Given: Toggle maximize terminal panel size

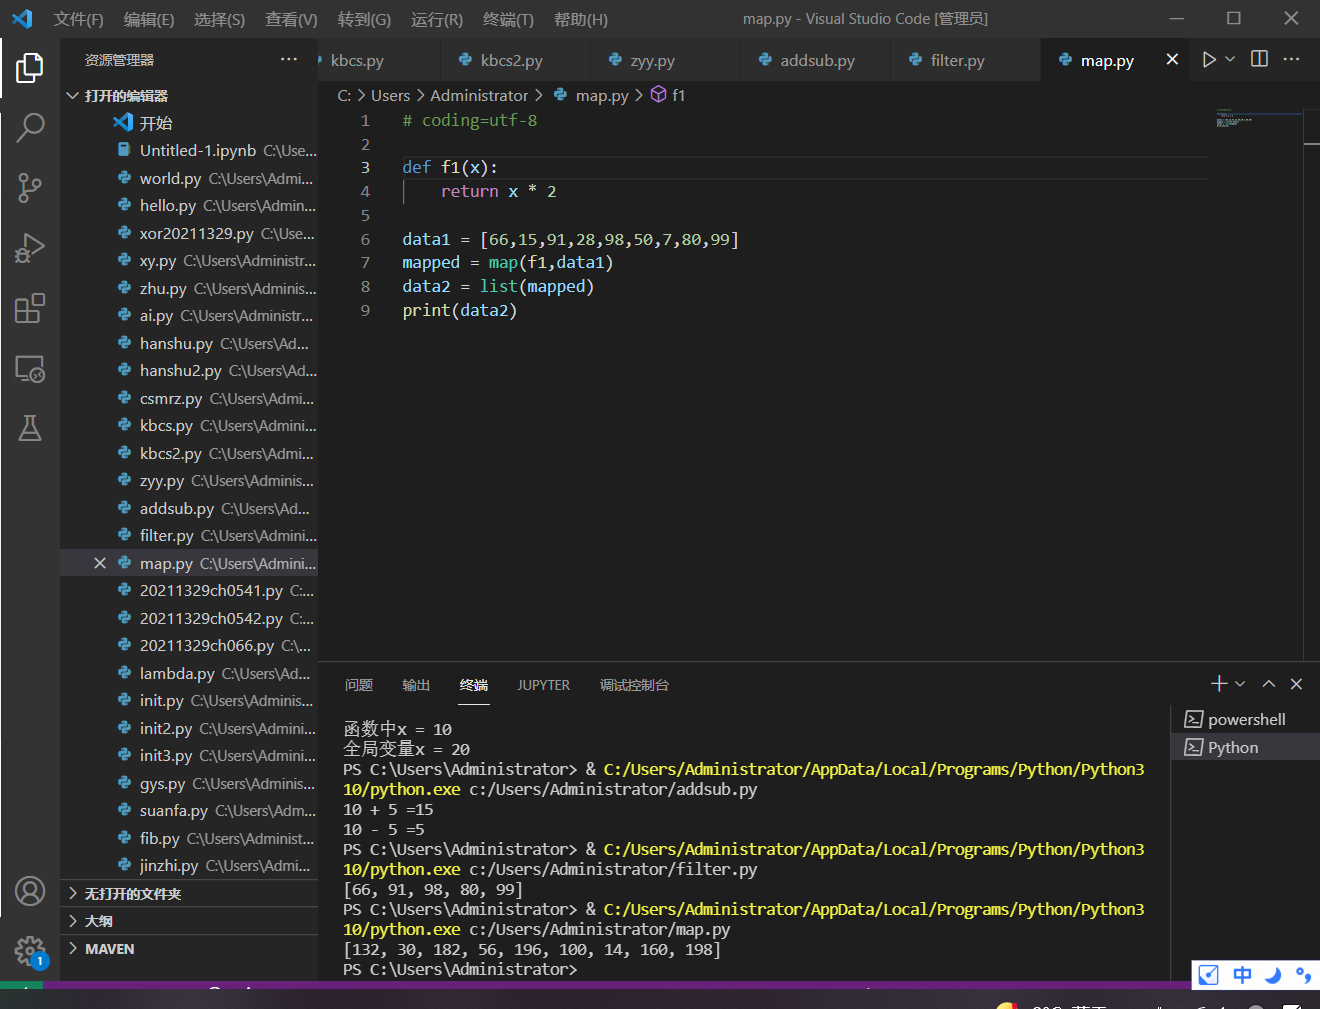Looking at the screenshot, I should tap(1268, 684).
